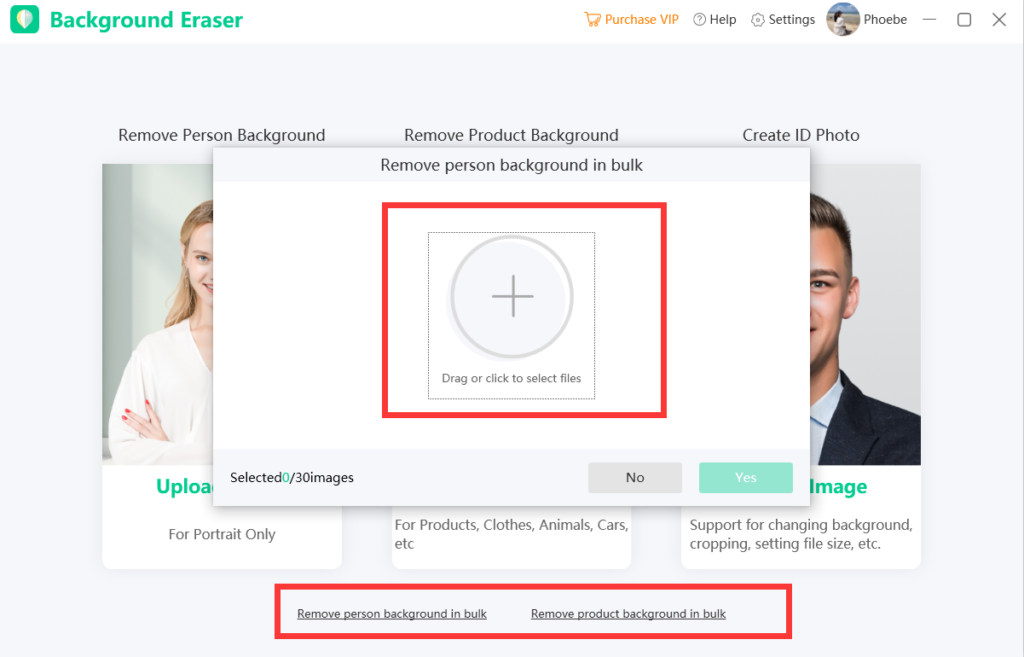Open 'Remove person background in bulk' link
Viewport: 1024px width, 657px height.
tap(392, 614)
